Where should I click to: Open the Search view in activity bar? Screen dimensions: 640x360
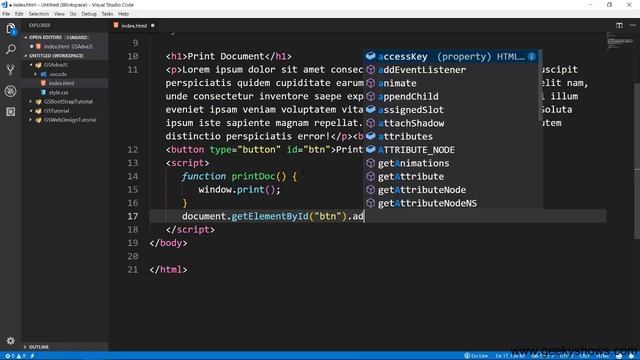pos(11,49)
